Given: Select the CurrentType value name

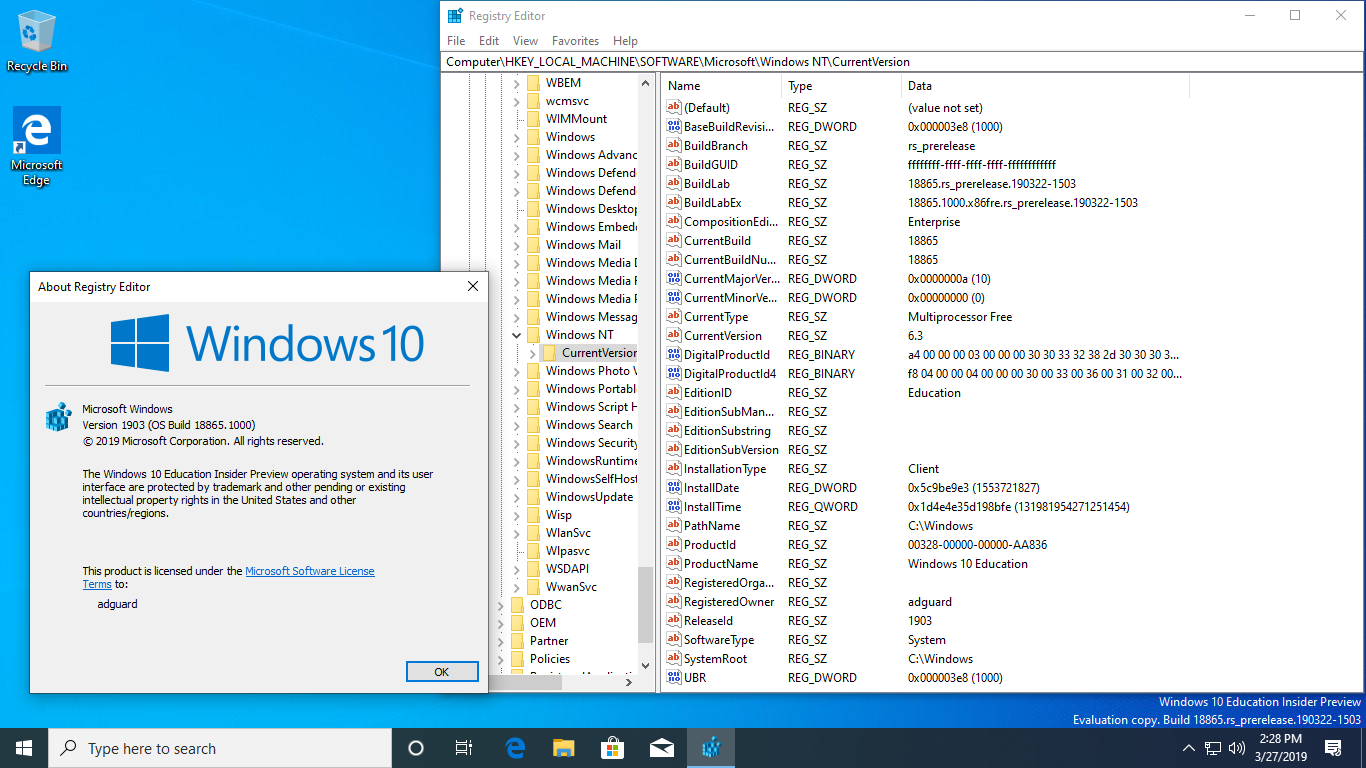Looking at the screenshot, I should [x=716, y=317].
